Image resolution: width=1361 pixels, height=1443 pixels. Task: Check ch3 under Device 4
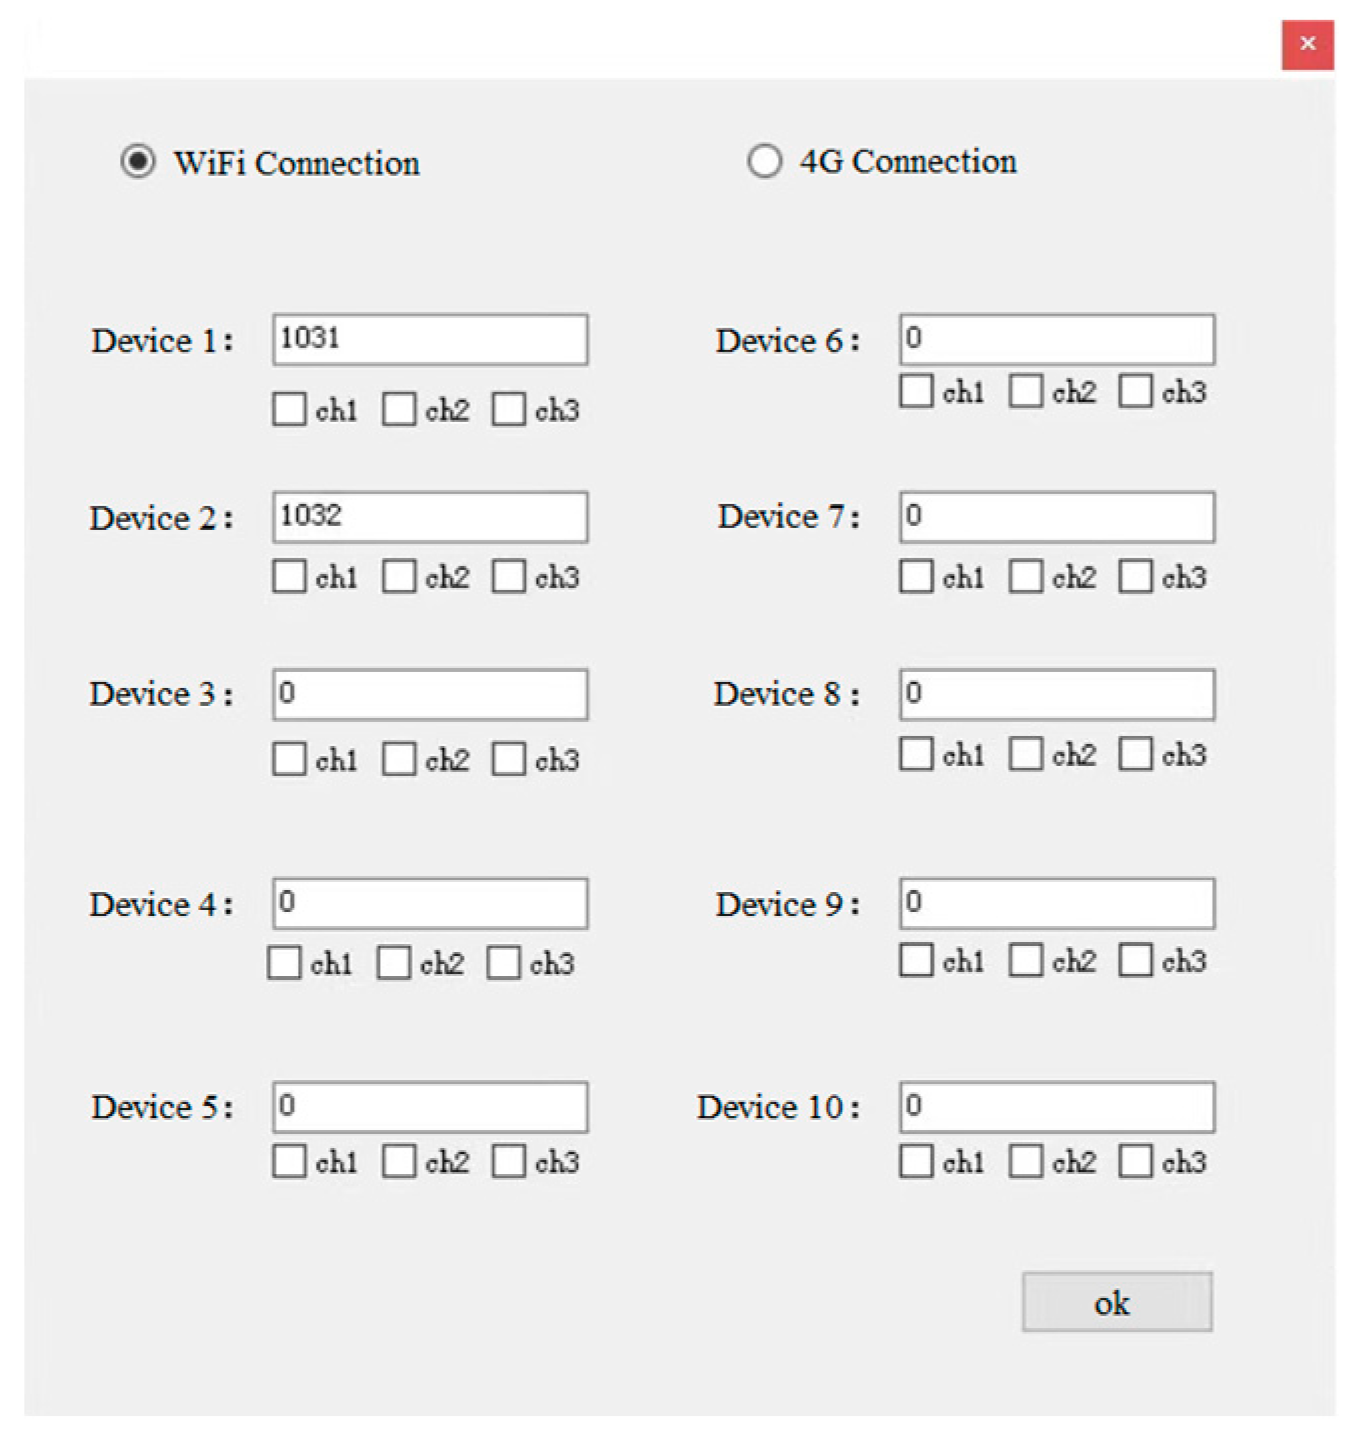pyautogui.click(x=503, y=962)
